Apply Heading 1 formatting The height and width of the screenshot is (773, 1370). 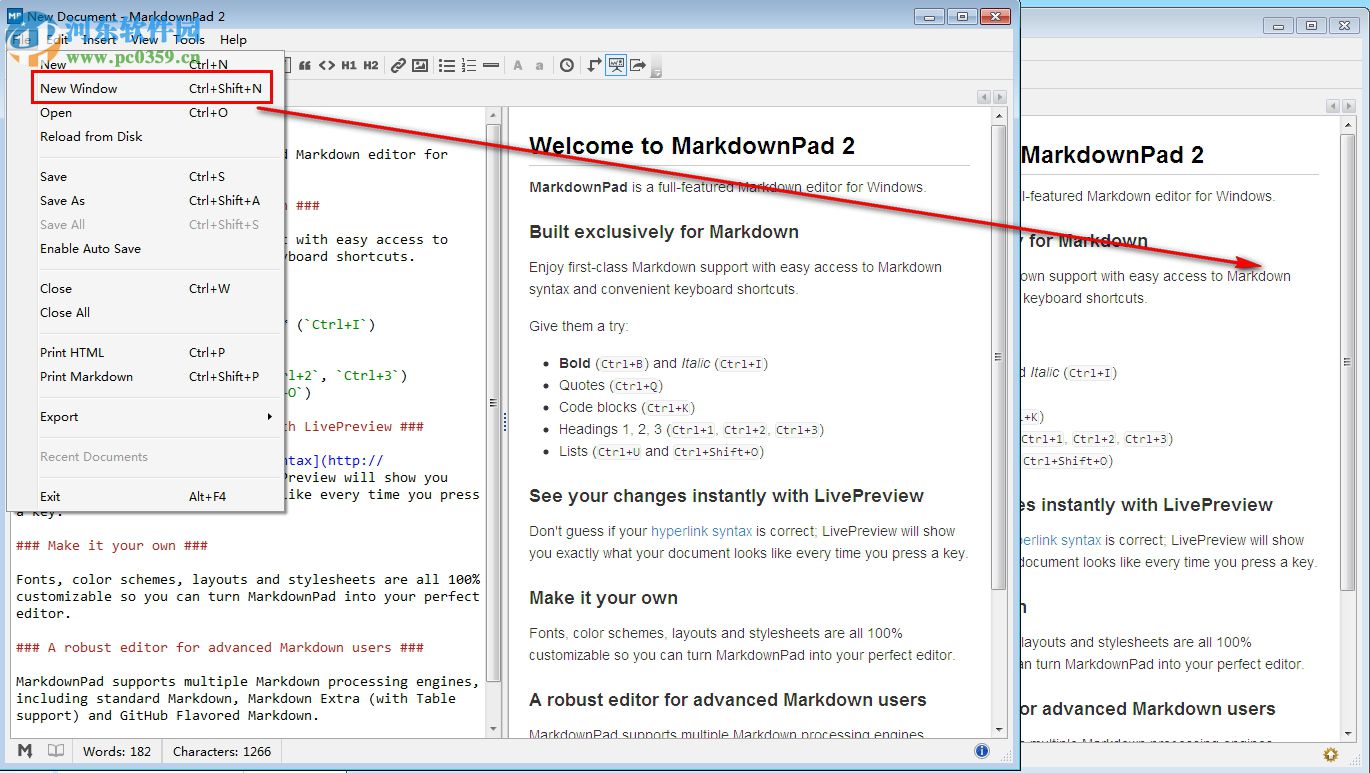tap(347, 65)
